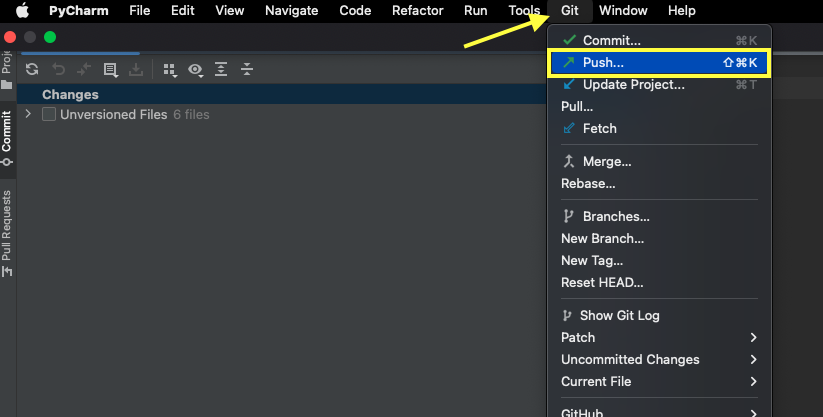Select Fetch in the Git menu
This screenshot has height=417, width=823.
[659, 129]
